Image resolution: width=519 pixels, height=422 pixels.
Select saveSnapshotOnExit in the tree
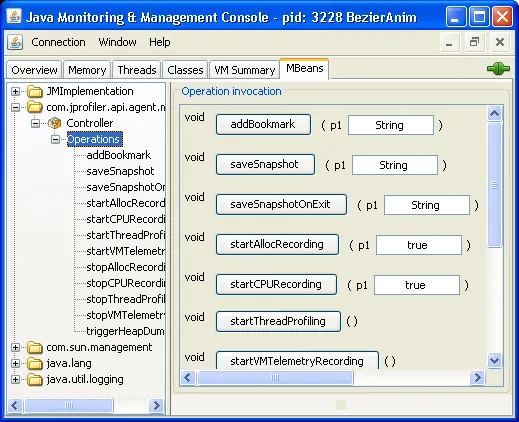pos(126,187)
